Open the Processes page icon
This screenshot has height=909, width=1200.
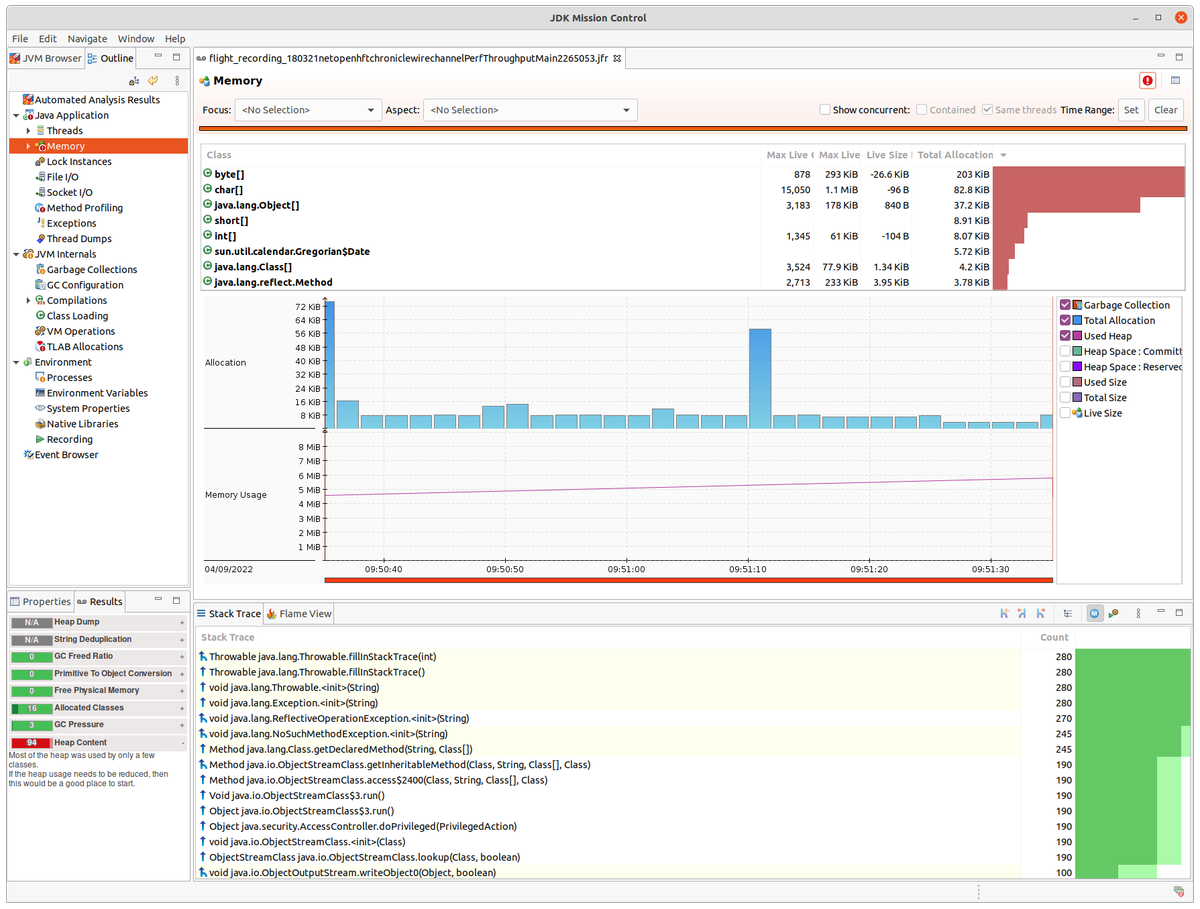[x=40, y=378]
